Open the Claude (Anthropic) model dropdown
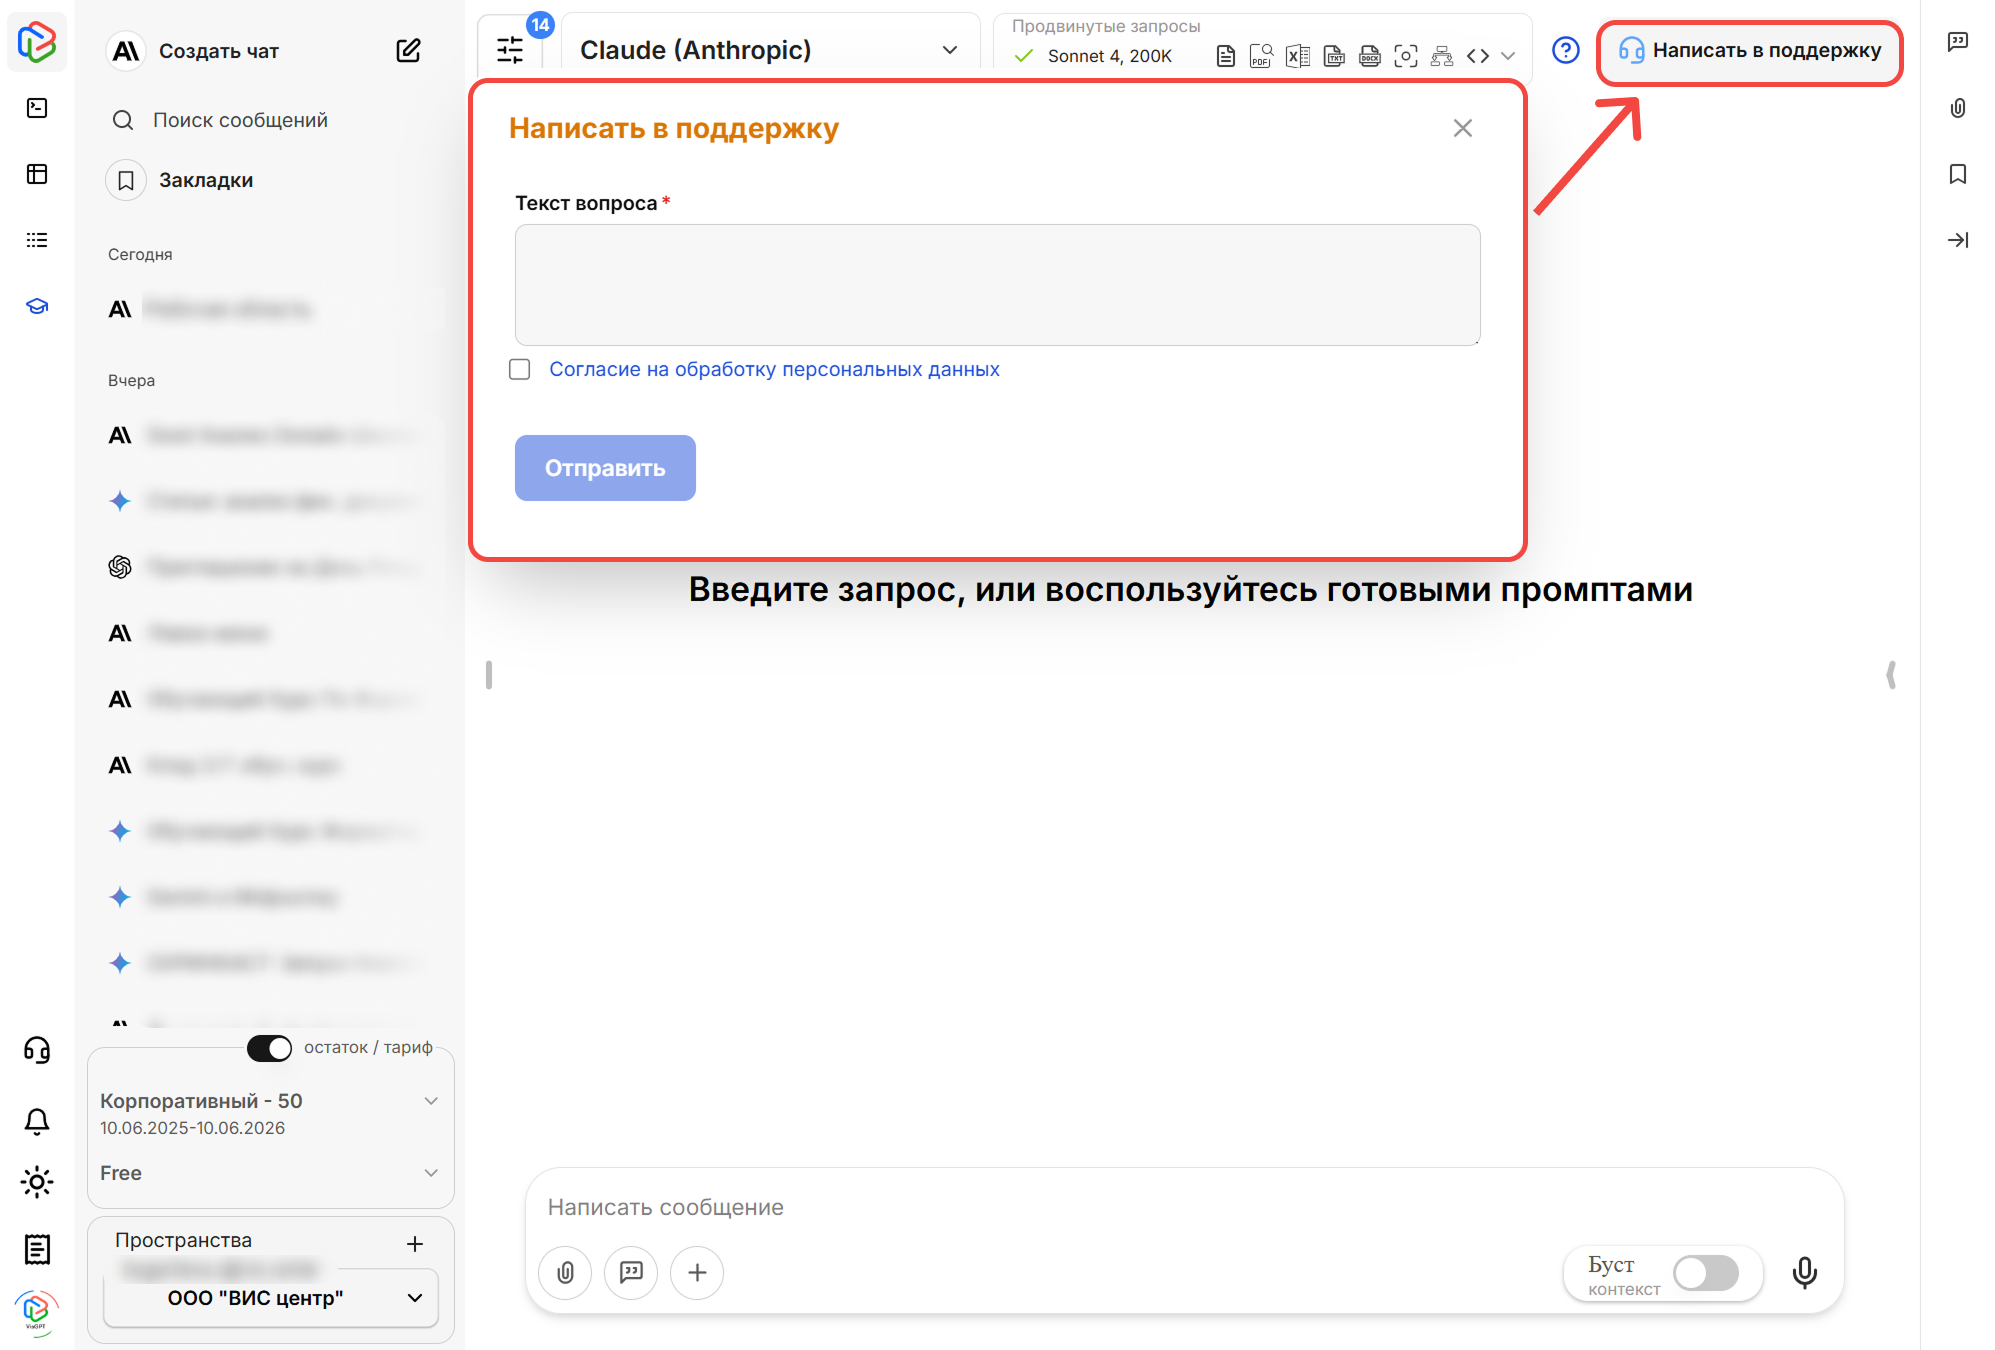This screenshot has height=1350, width=1995. [770, 50]
